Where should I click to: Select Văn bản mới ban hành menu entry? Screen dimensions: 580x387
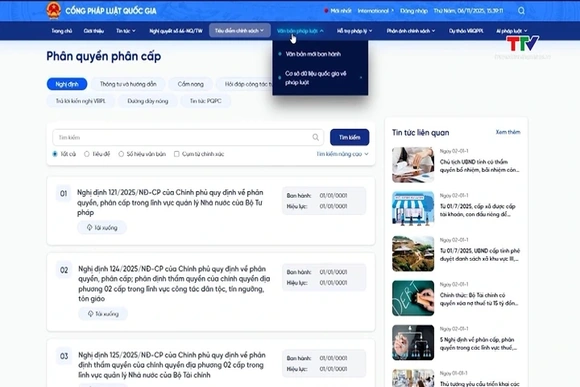[313, 54]
